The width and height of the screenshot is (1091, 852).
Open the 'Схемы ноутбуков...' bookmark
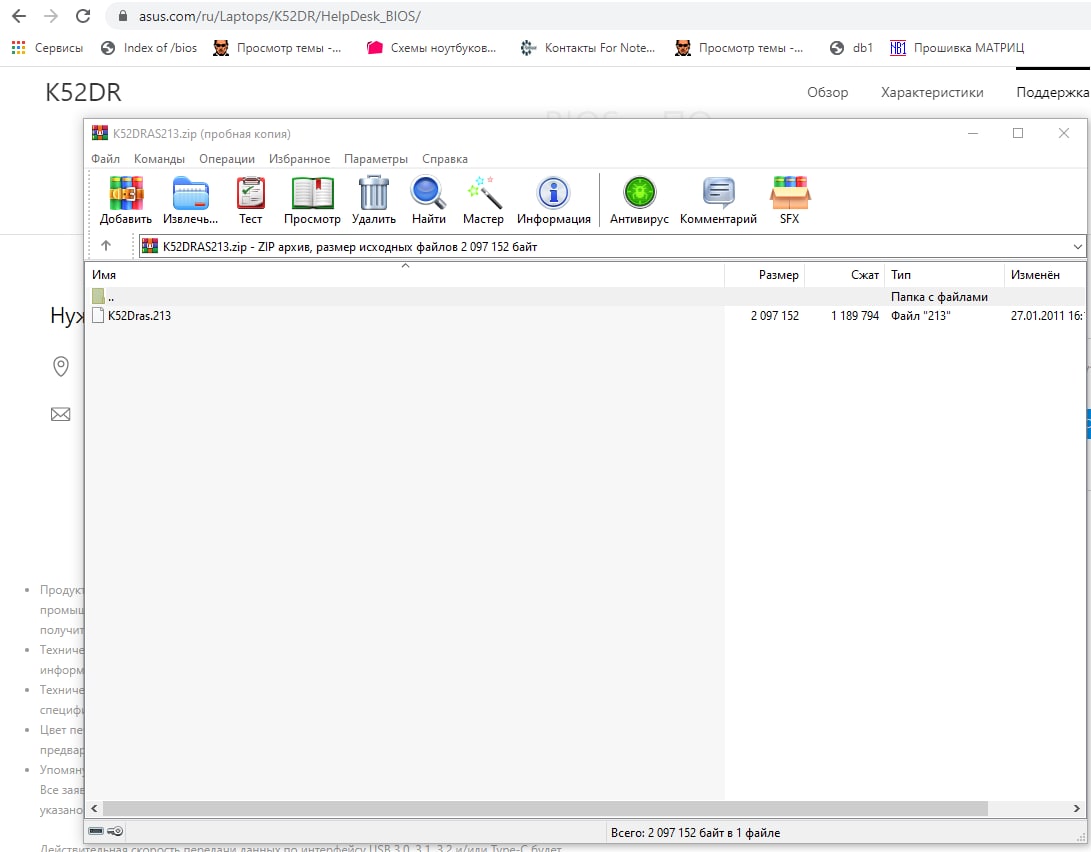(432, 48)
